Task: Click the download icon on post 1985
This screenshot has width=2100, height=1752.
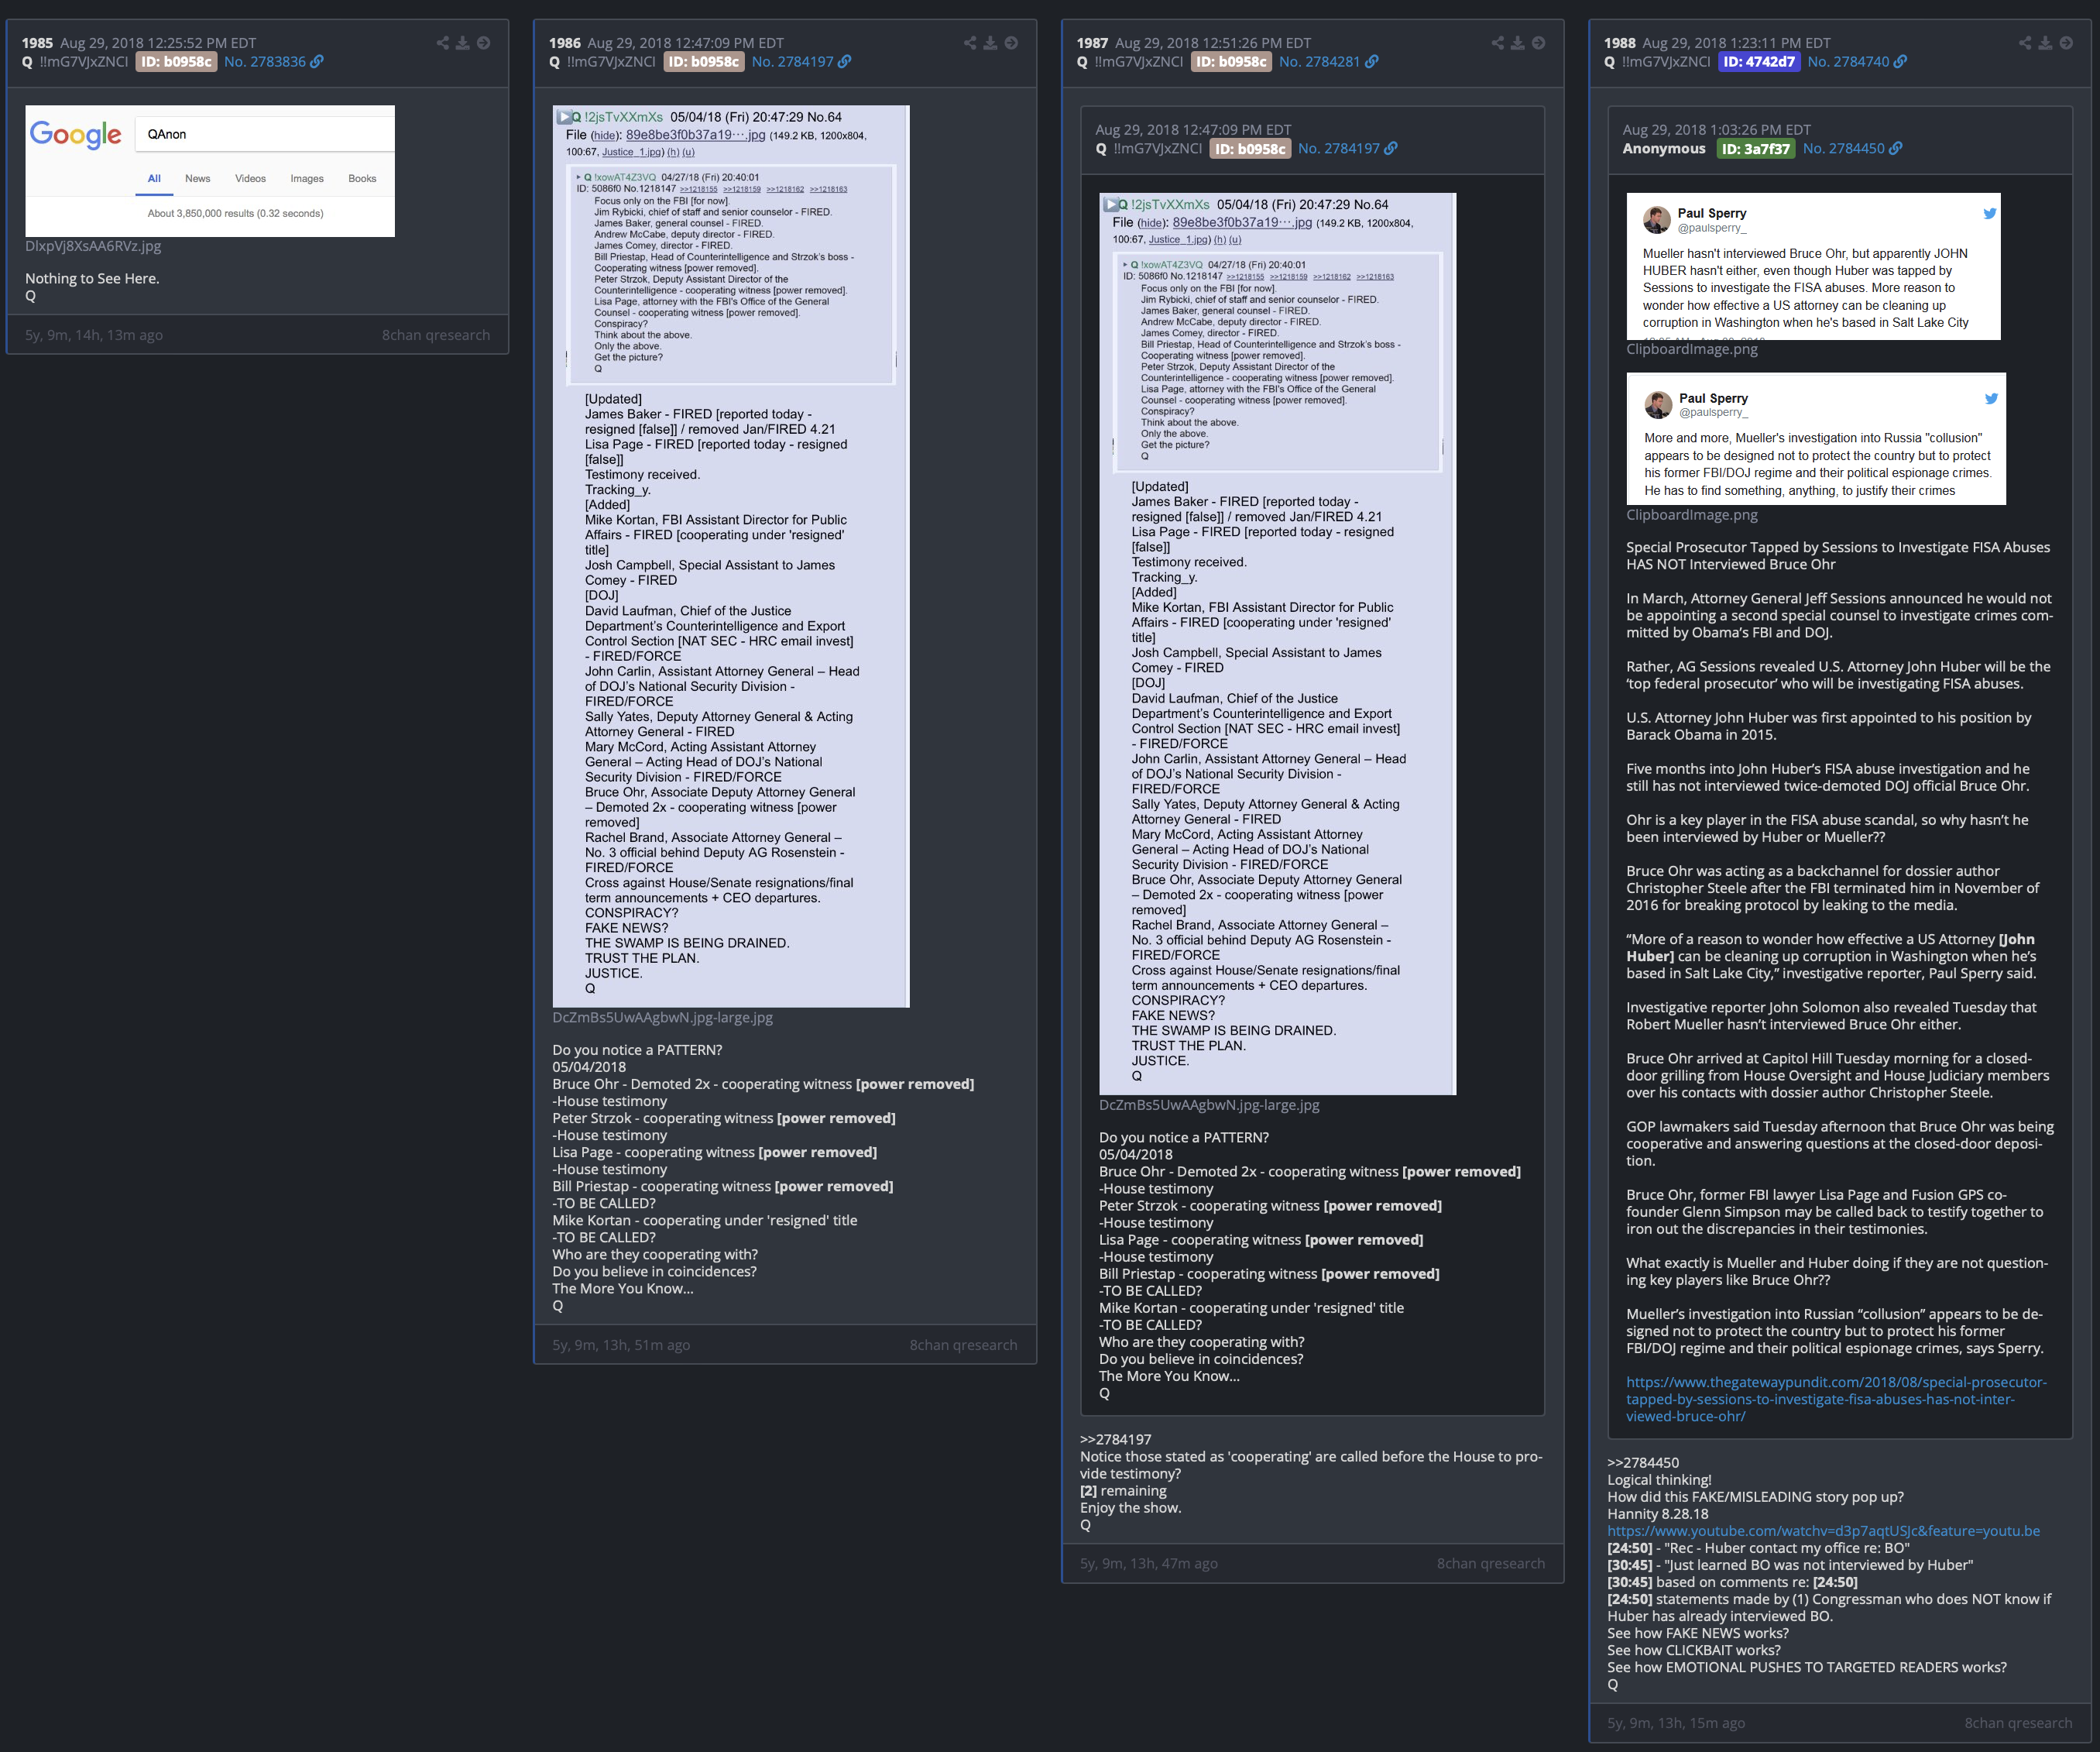Action: [x=463, y=43]
